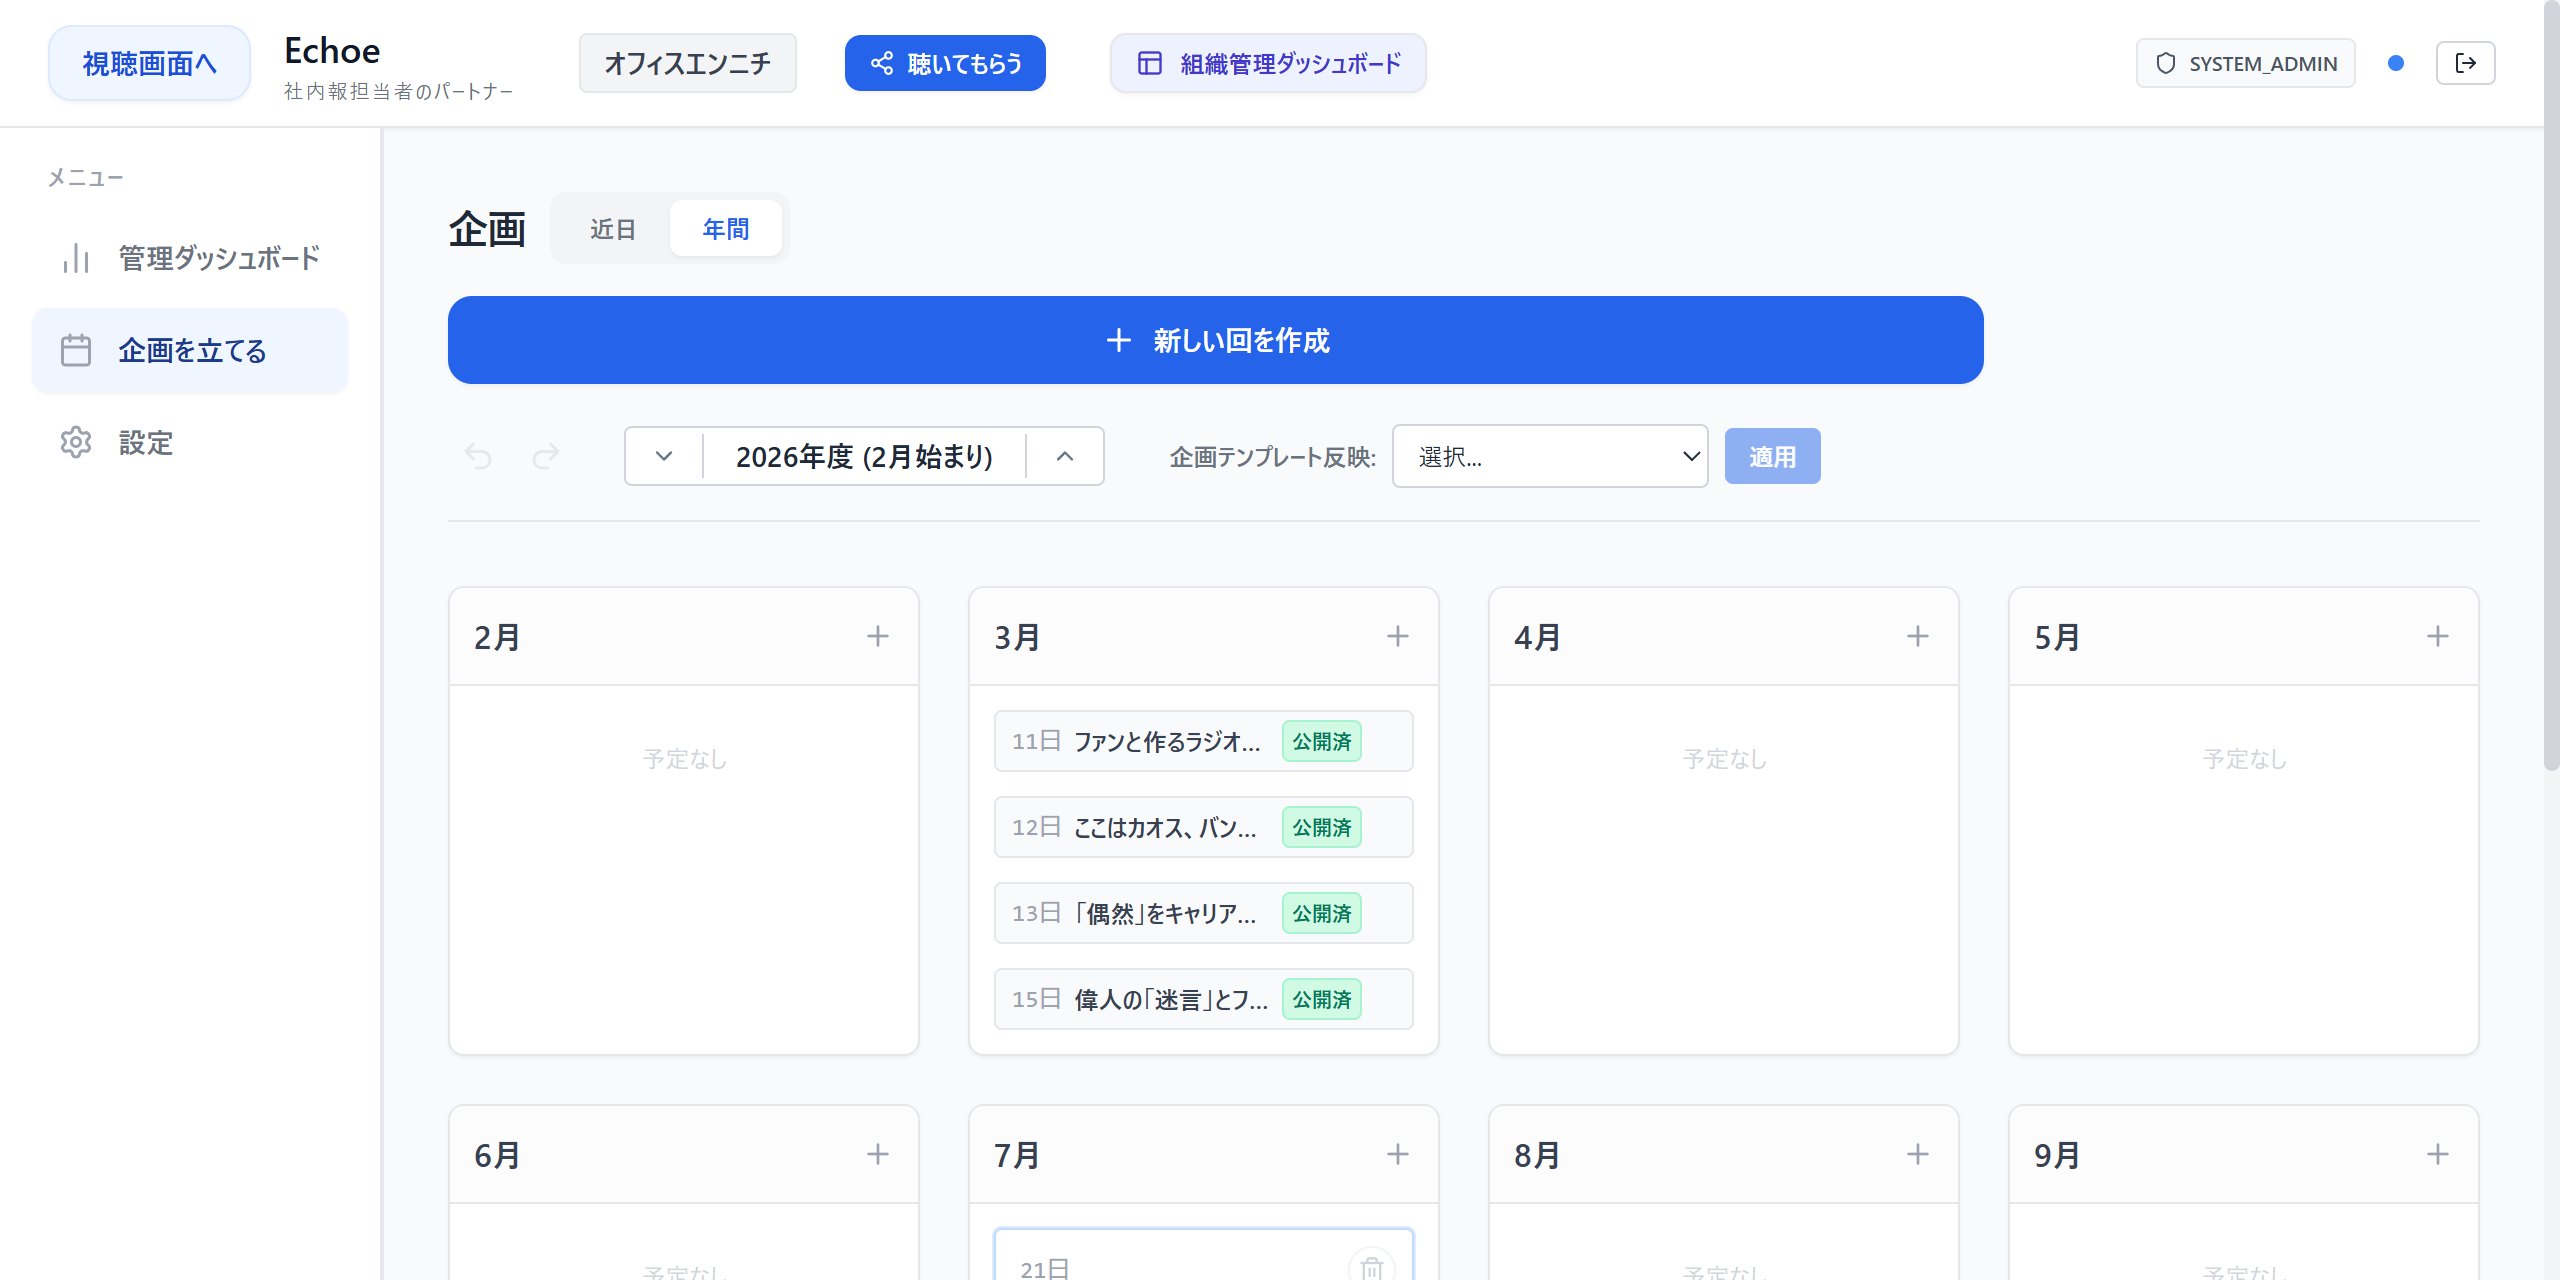Image resolution: width=2560 pixels, height=1280 pixels.
Task: Click the 公開済 badge on the 11日 episode
Action: (x=1321, y=741)
